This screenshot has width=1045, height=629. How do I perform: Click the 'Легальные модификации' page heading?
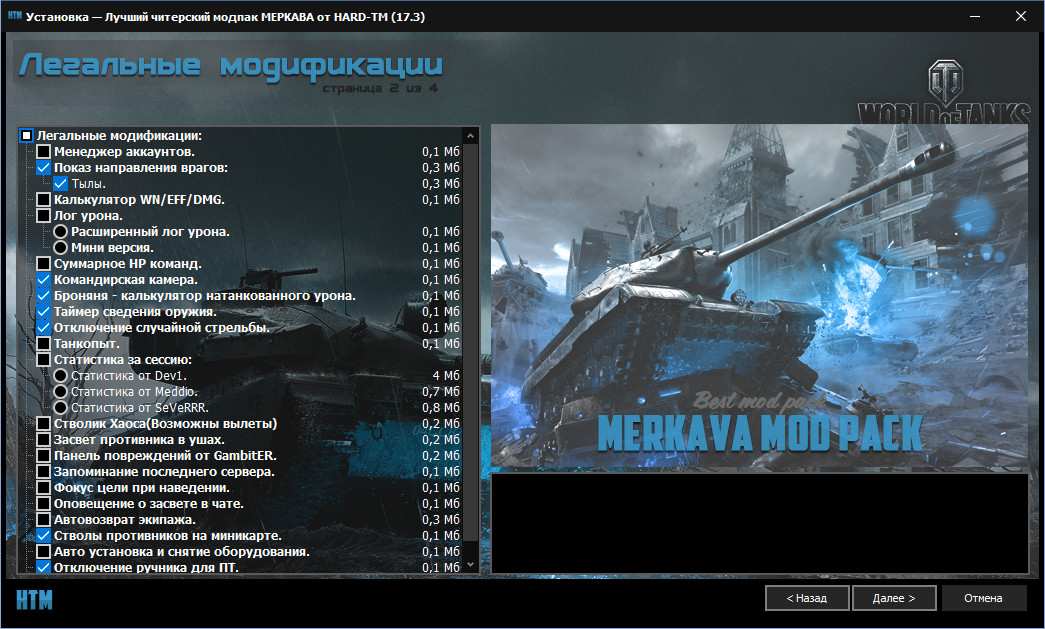tap(231, 66)
